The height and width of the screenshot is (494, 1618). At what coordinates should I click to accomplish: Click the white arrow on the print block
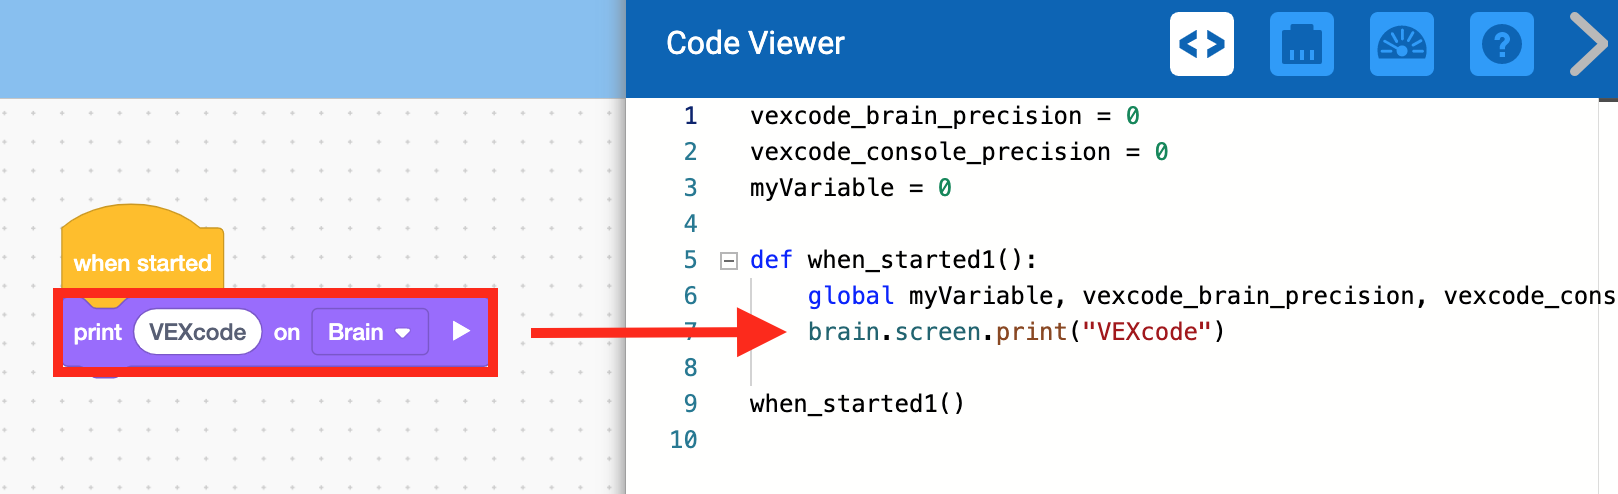[461, 331]
